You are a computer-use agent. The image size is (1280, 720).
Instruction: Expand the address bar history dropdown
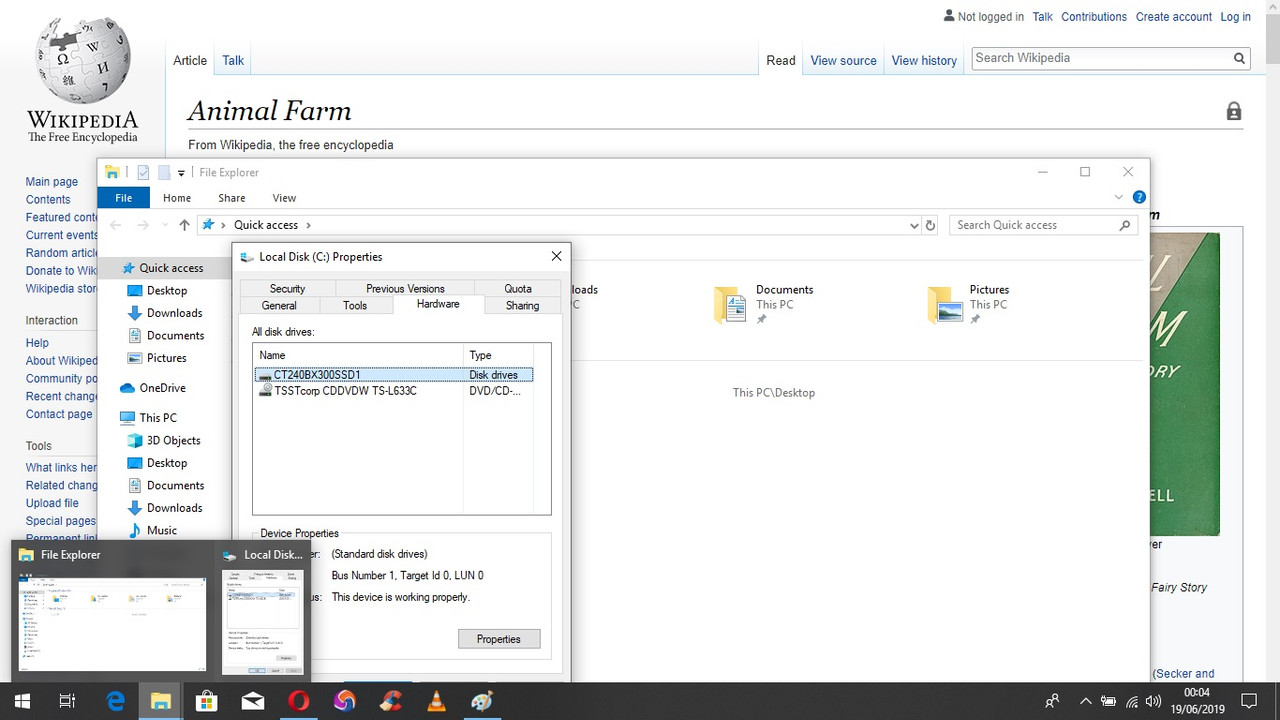(913, 225)
